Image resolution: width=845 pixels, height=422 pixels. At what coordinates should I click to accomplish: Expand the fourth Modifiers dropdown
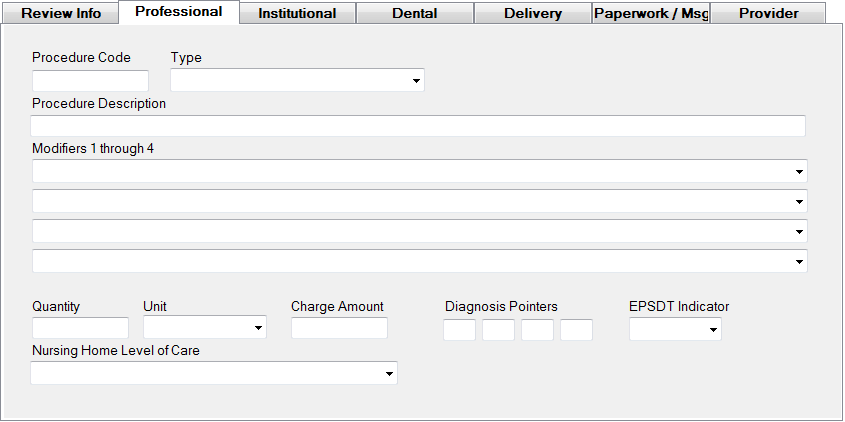click(x=420, y=261)
